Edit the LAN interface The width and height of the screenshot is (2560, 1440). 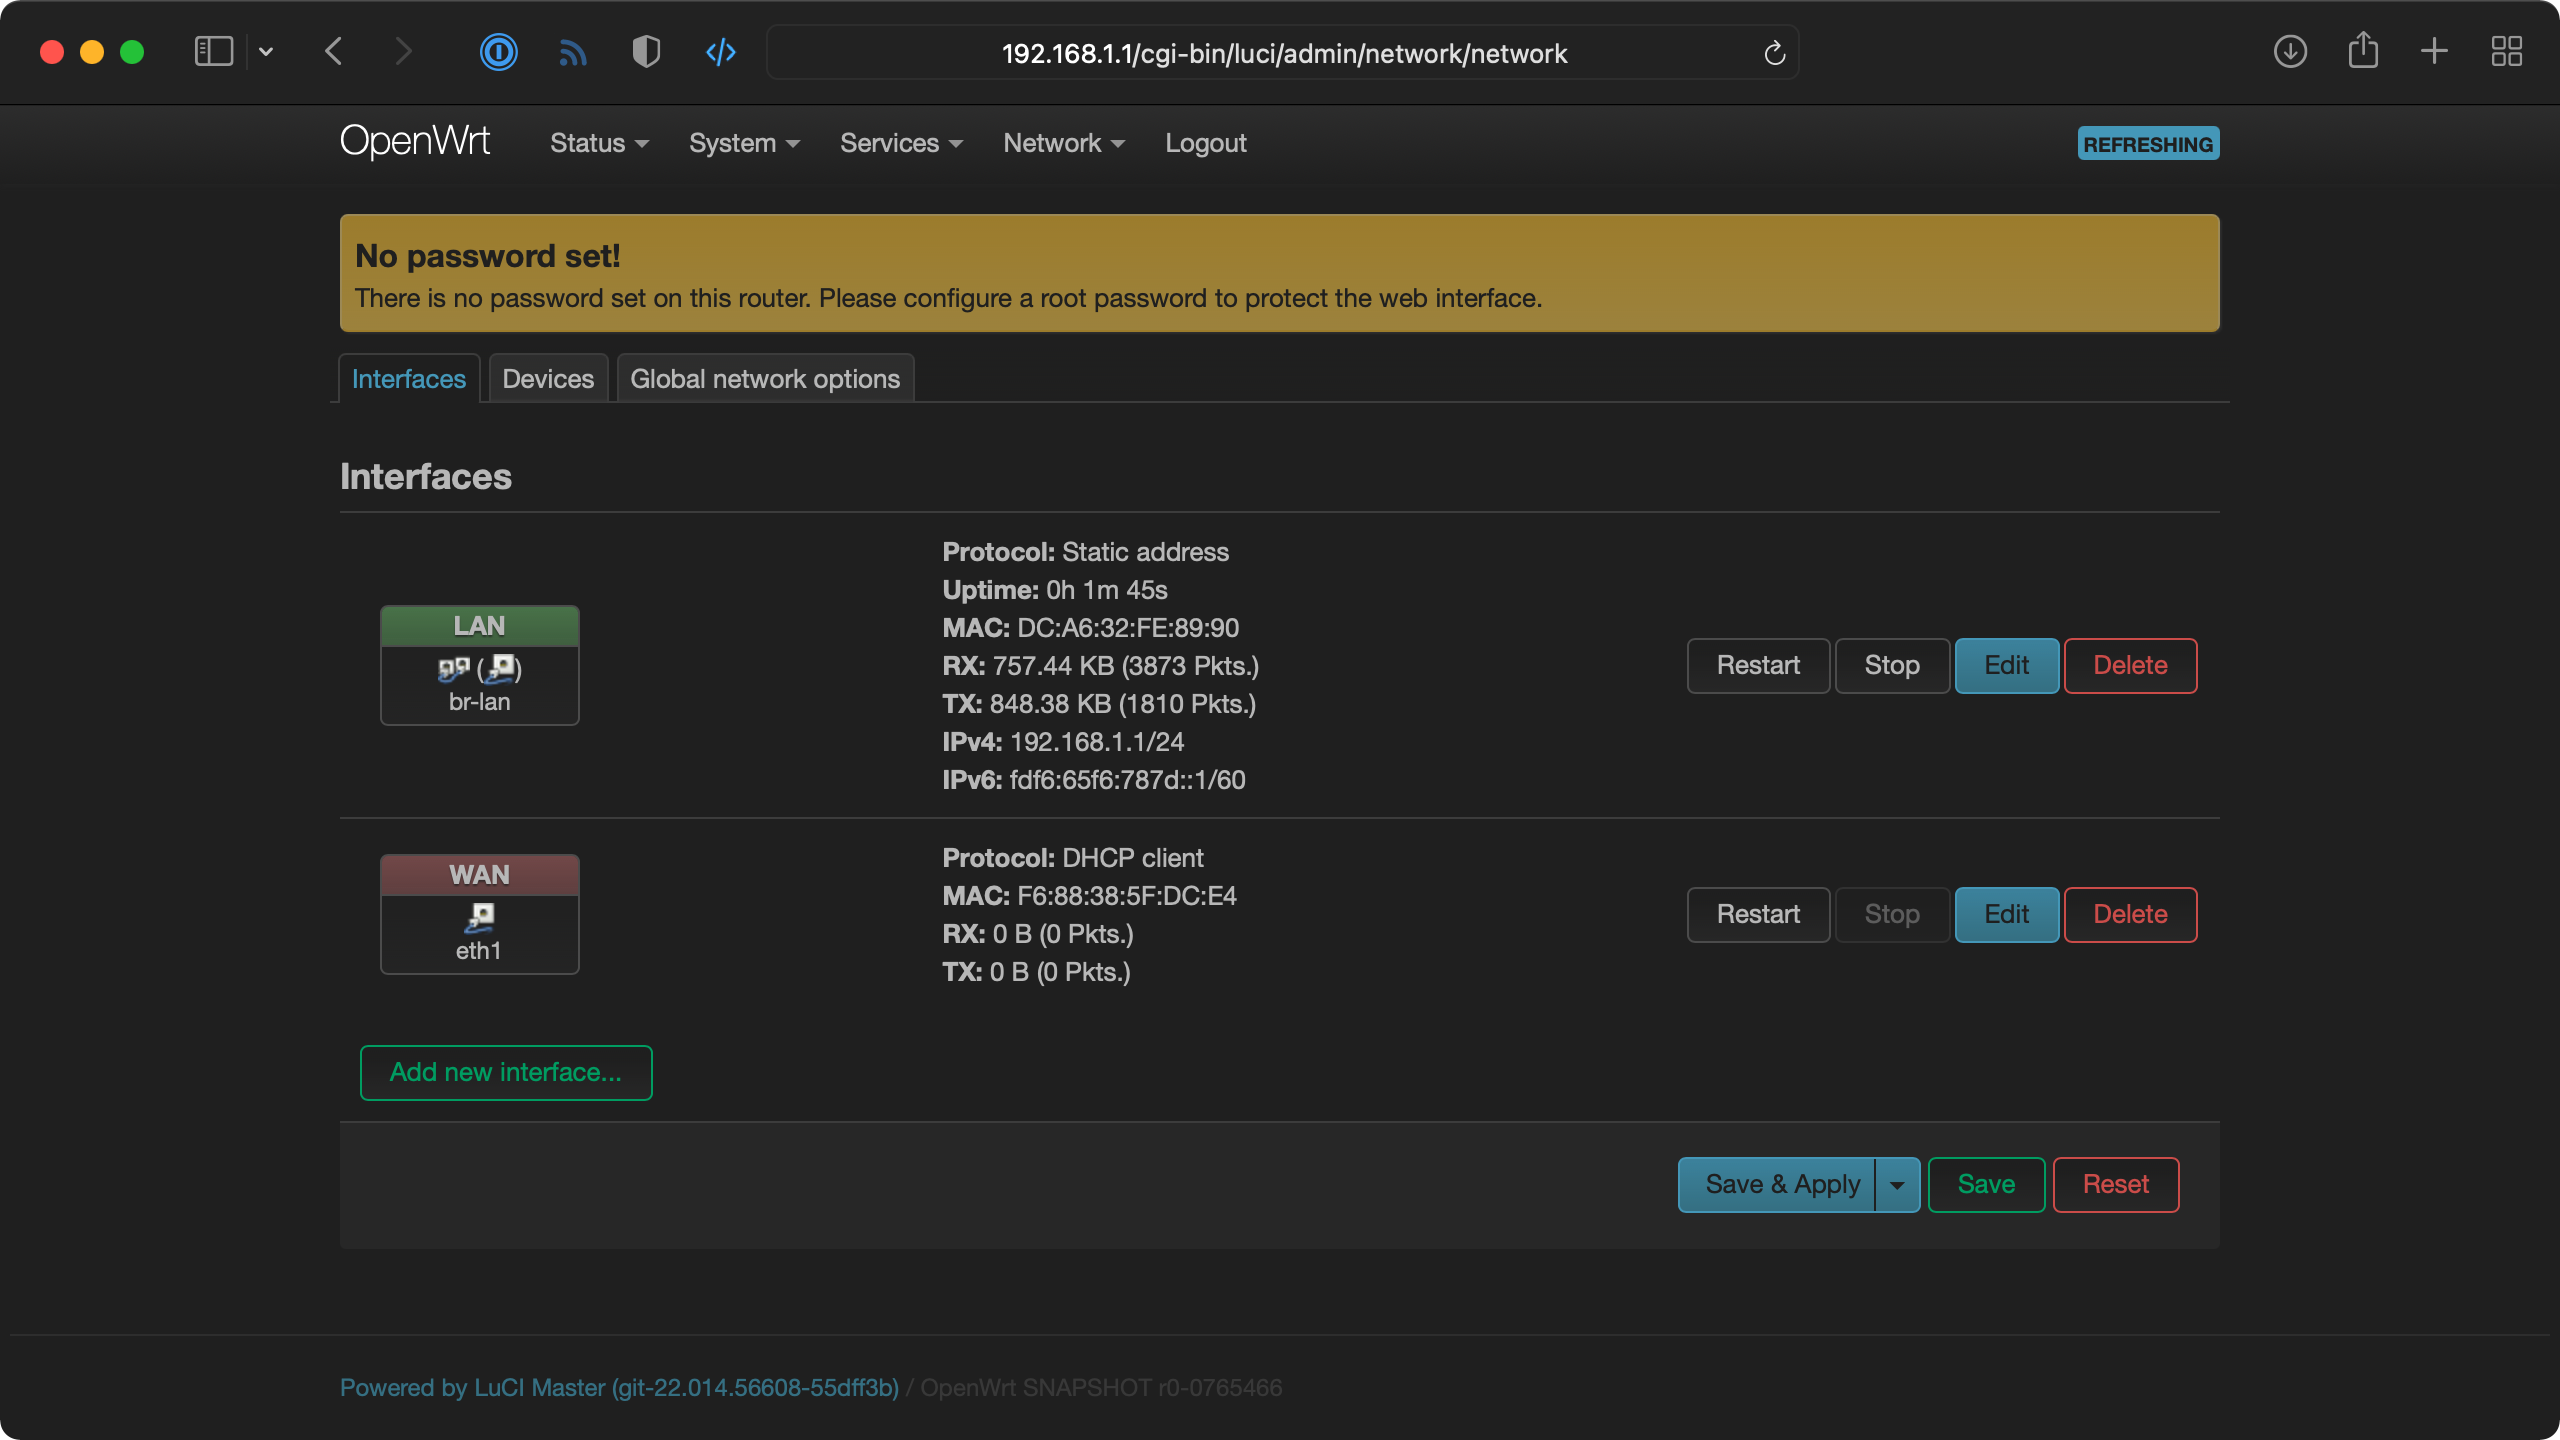click(x=2006, y=666)
